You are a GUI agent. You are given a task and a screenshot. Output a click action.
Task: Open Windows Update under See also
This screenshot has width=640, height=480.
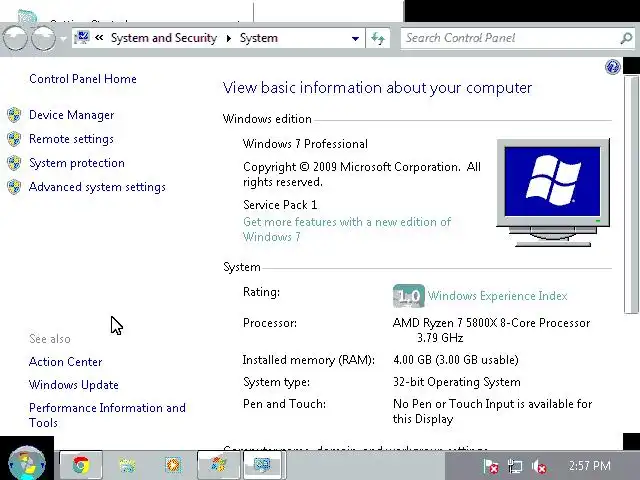coord(73,385)
